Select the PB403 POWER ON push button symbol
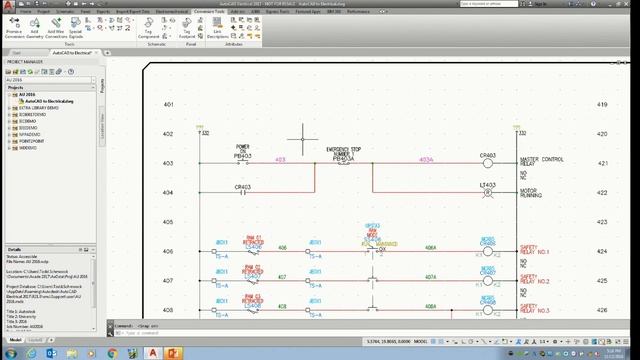Viewport: 640px width, 360px height. click(x=243, y=163)
